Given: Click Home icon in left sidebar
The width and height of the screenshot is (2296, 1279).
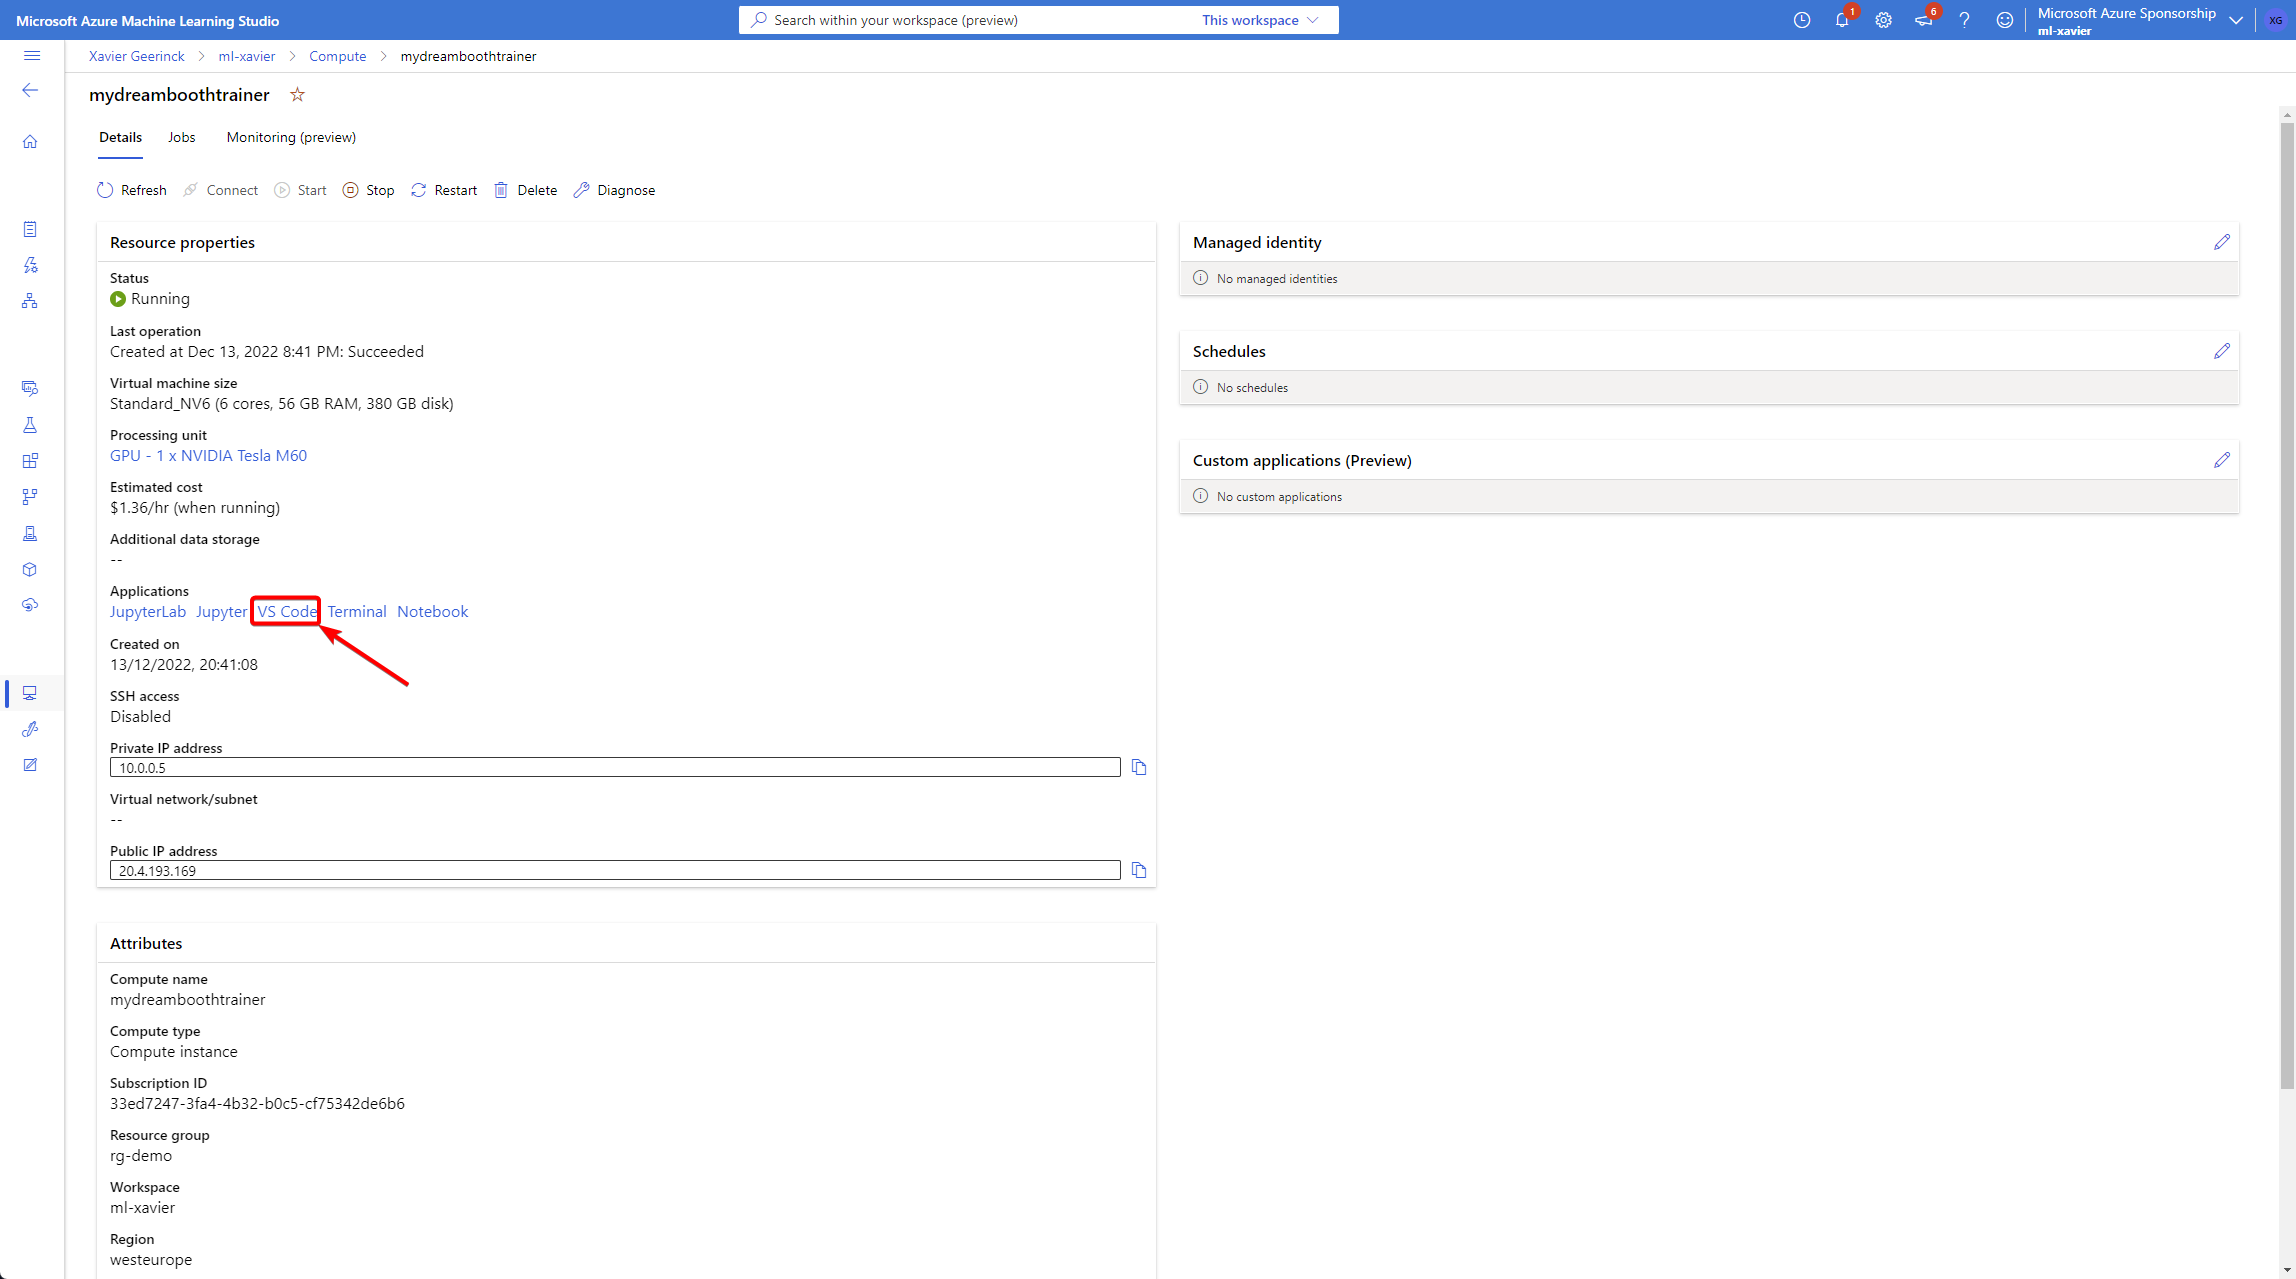Looking at the screenshot, I should point(30,142).
